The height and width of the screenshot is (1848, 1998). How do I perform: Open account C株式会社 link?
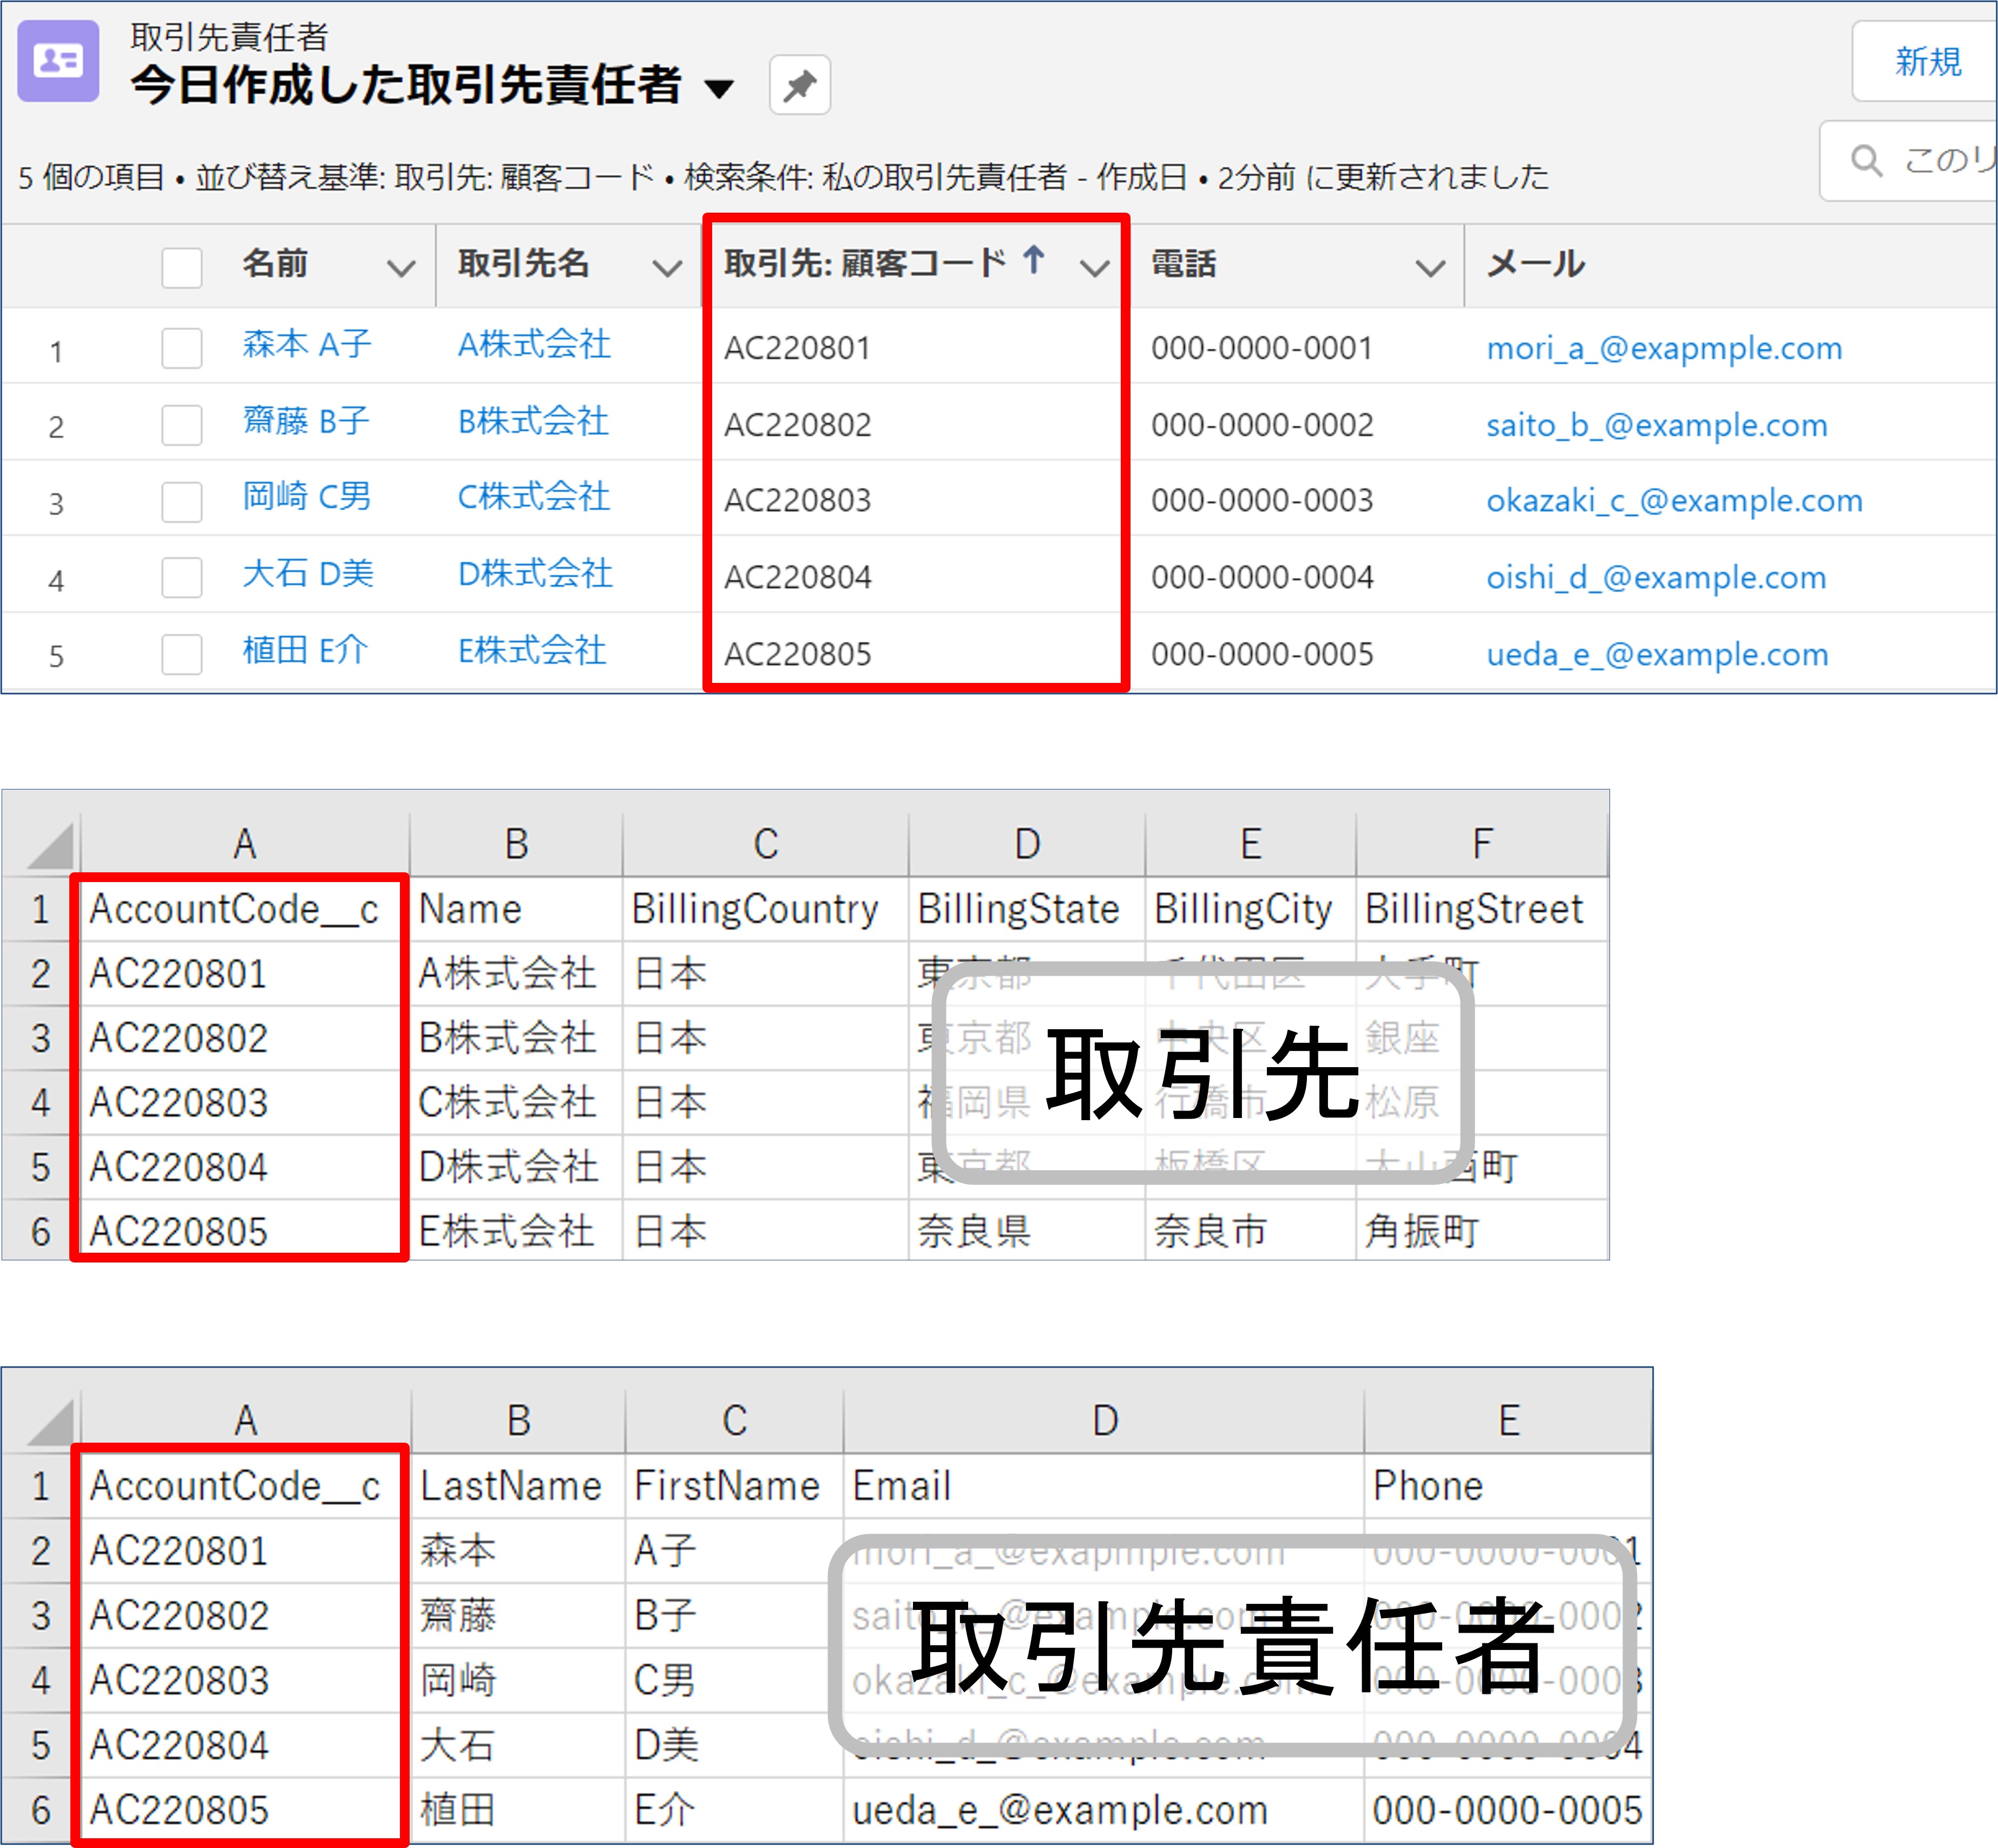(x=533, y=497)
